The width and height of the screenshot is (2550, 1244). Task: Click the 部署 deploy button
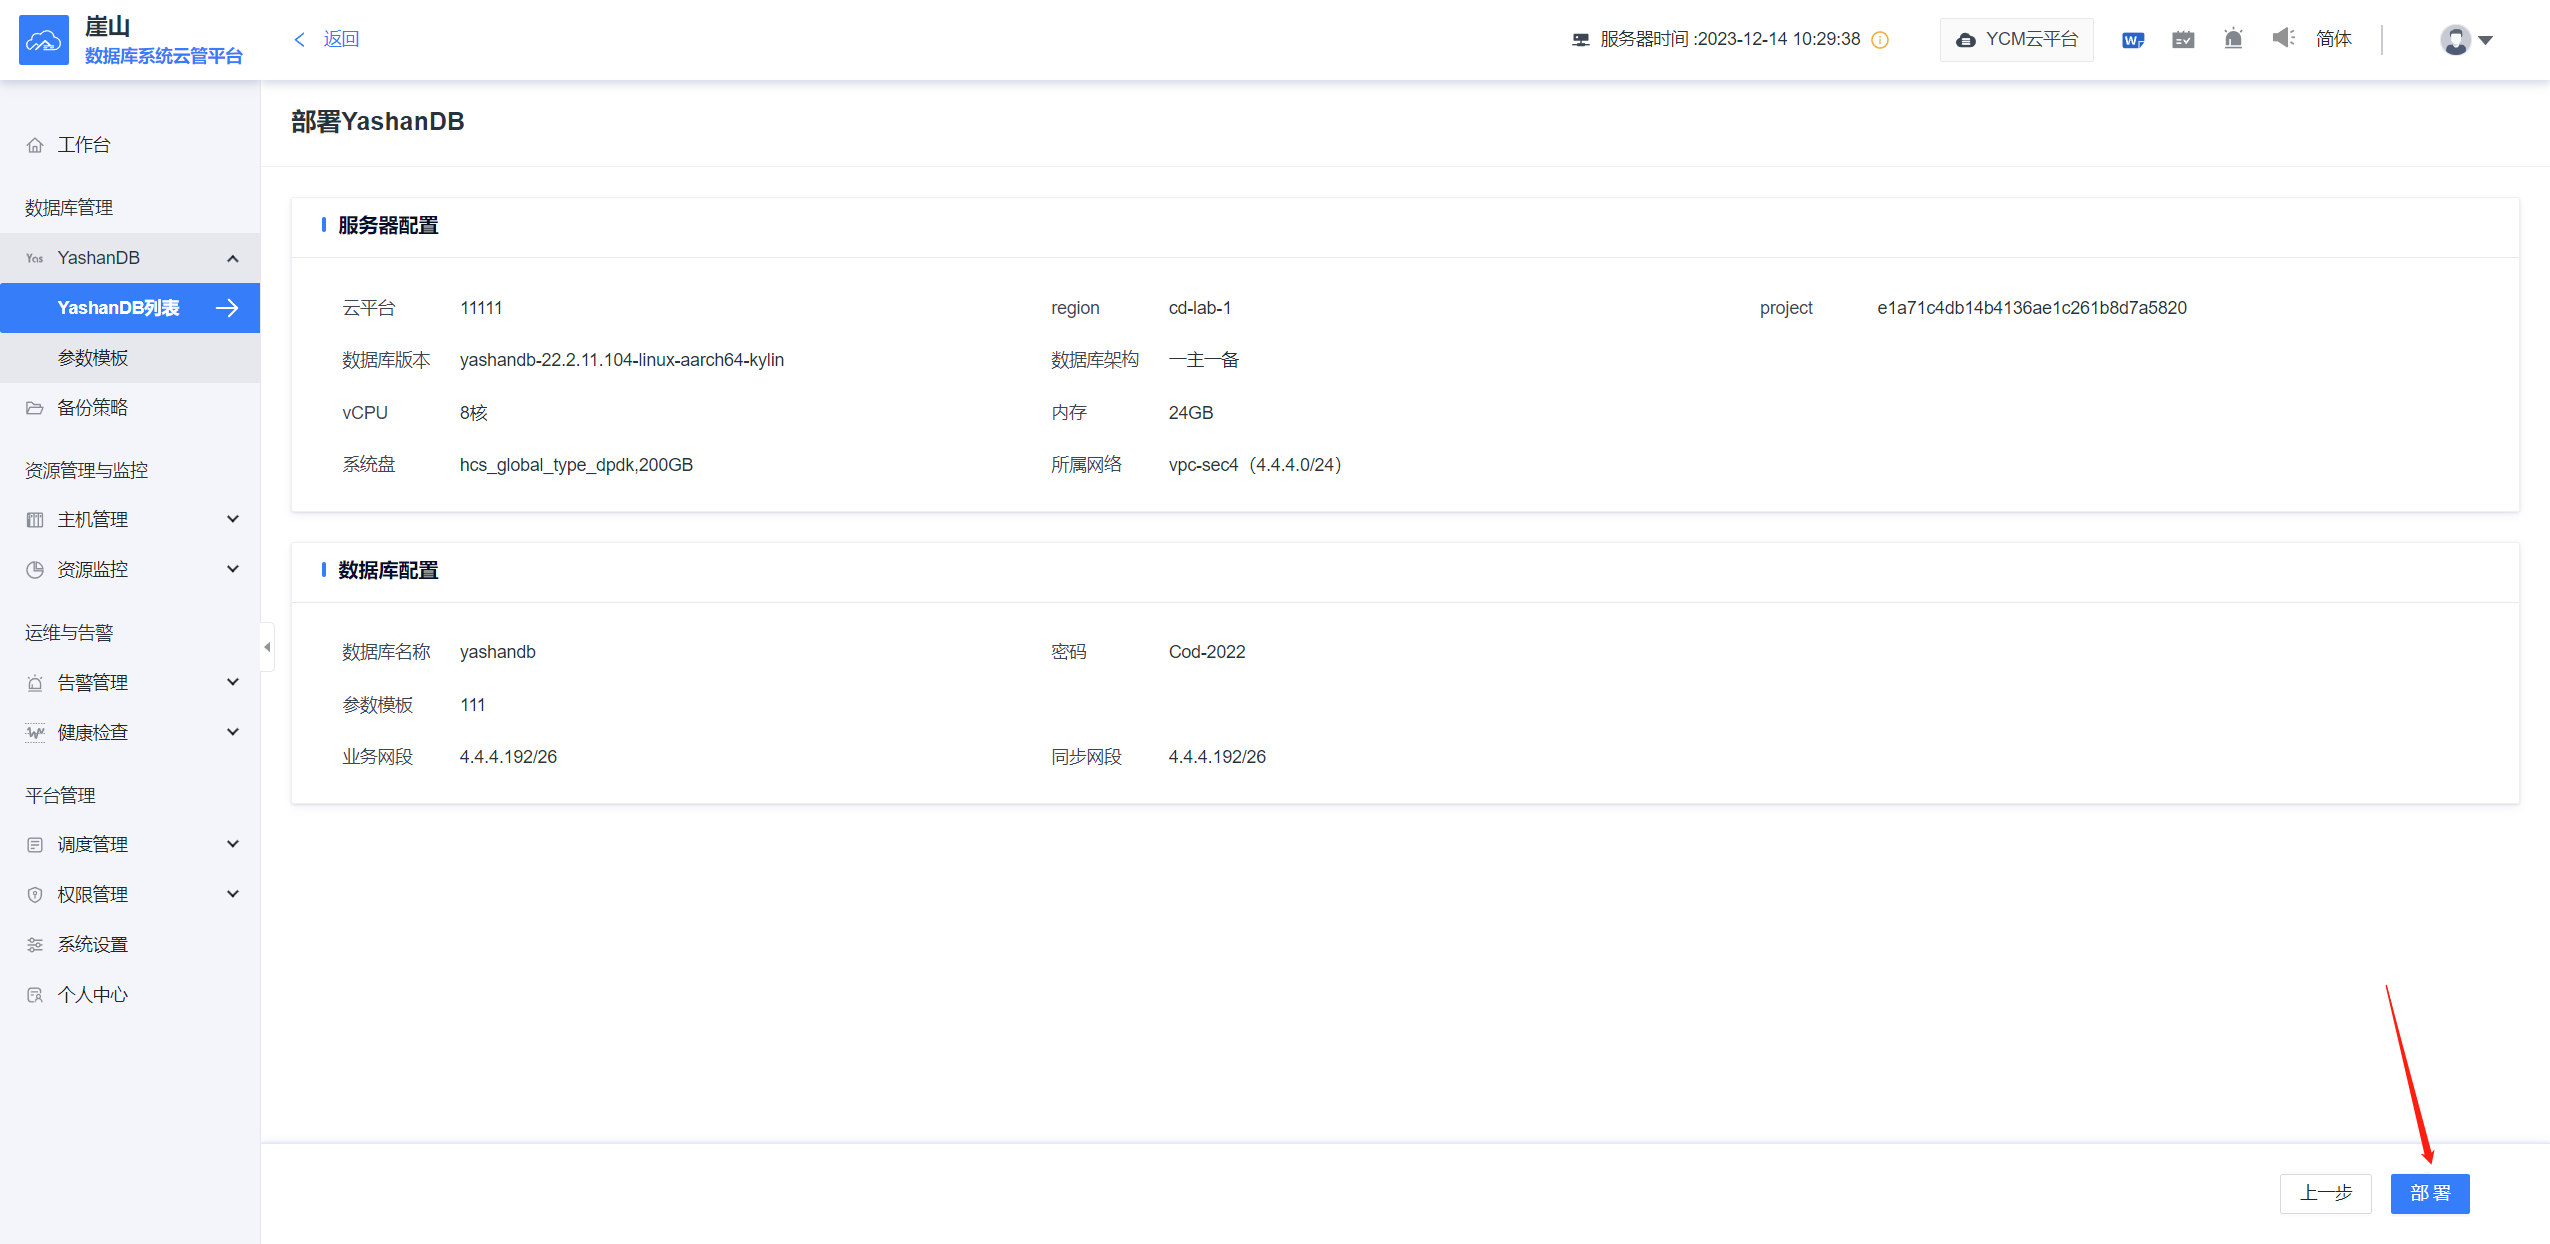[x=2429, y=1193]
